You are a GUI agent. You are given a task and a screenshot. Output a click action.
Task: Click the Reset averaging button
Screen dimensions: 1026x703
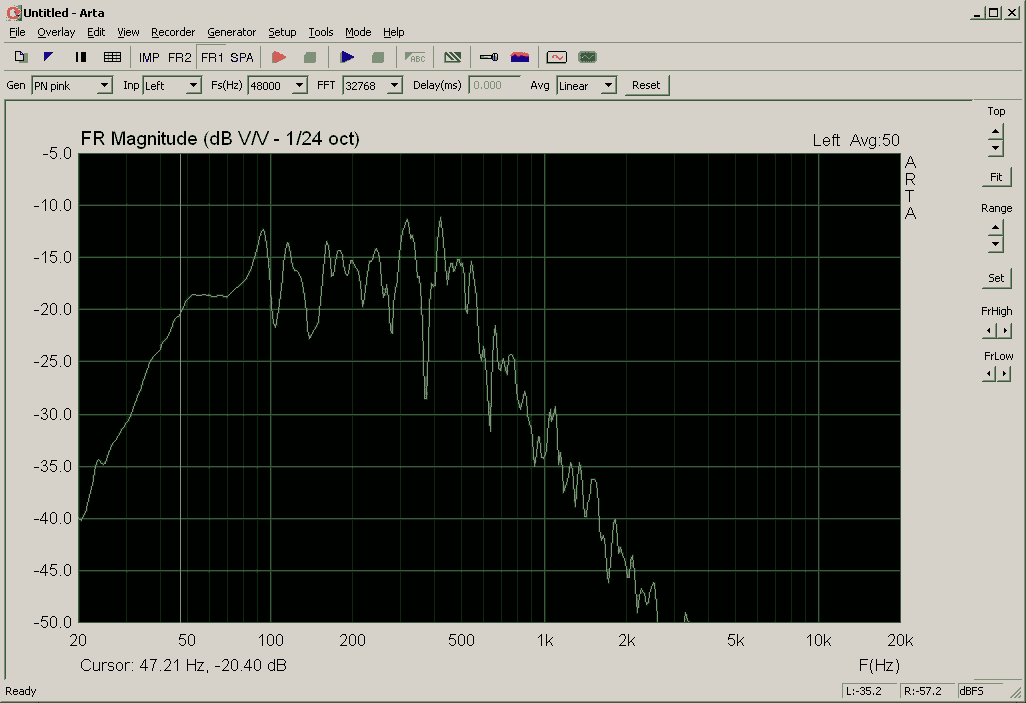coord(646,85)
